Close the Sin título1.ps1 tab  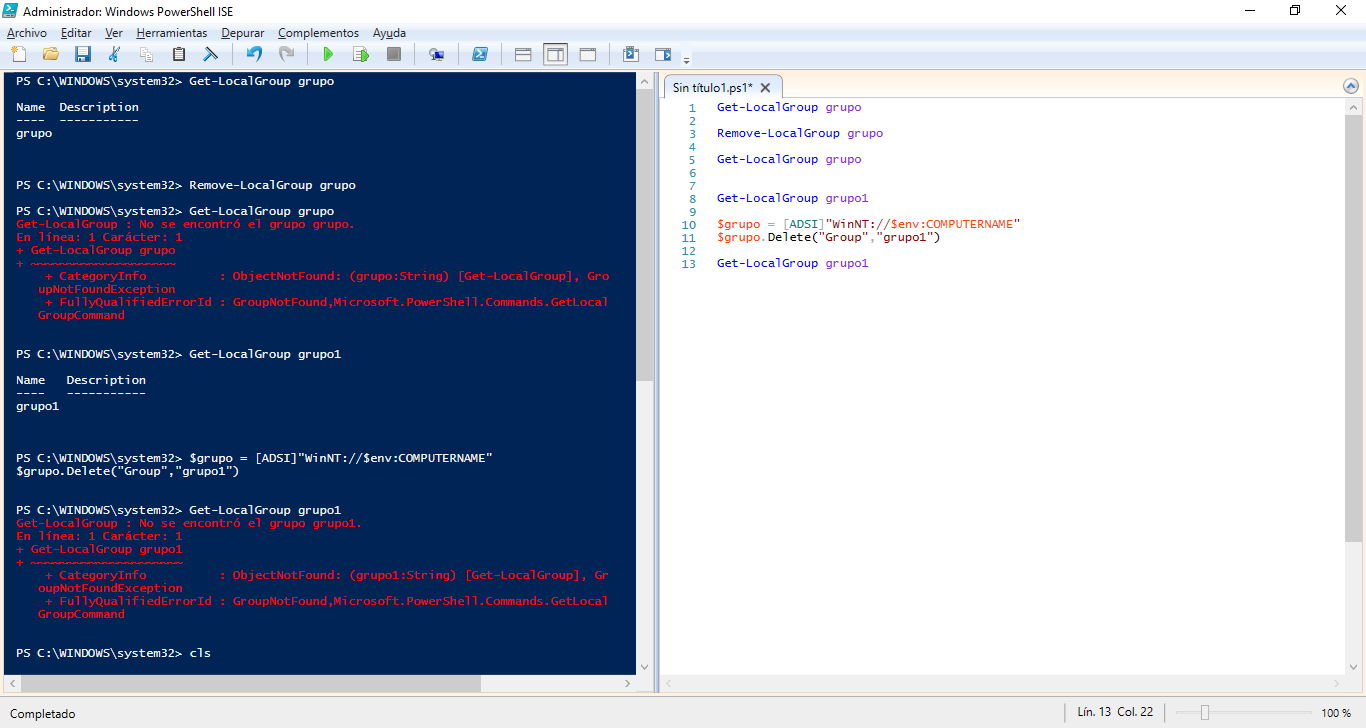pyautogui.click(x=766, y=88)
